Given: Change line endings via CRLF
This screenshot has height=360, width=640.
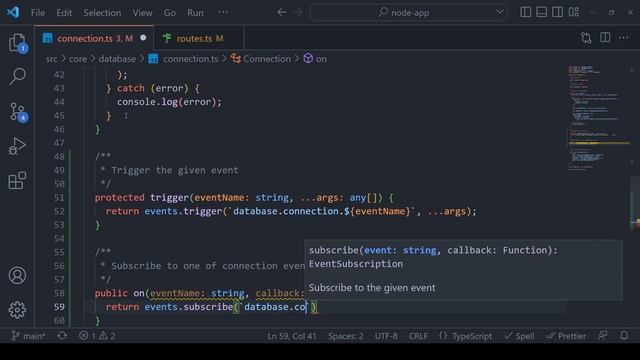Looking at the screenshot, I should [418, 336].
